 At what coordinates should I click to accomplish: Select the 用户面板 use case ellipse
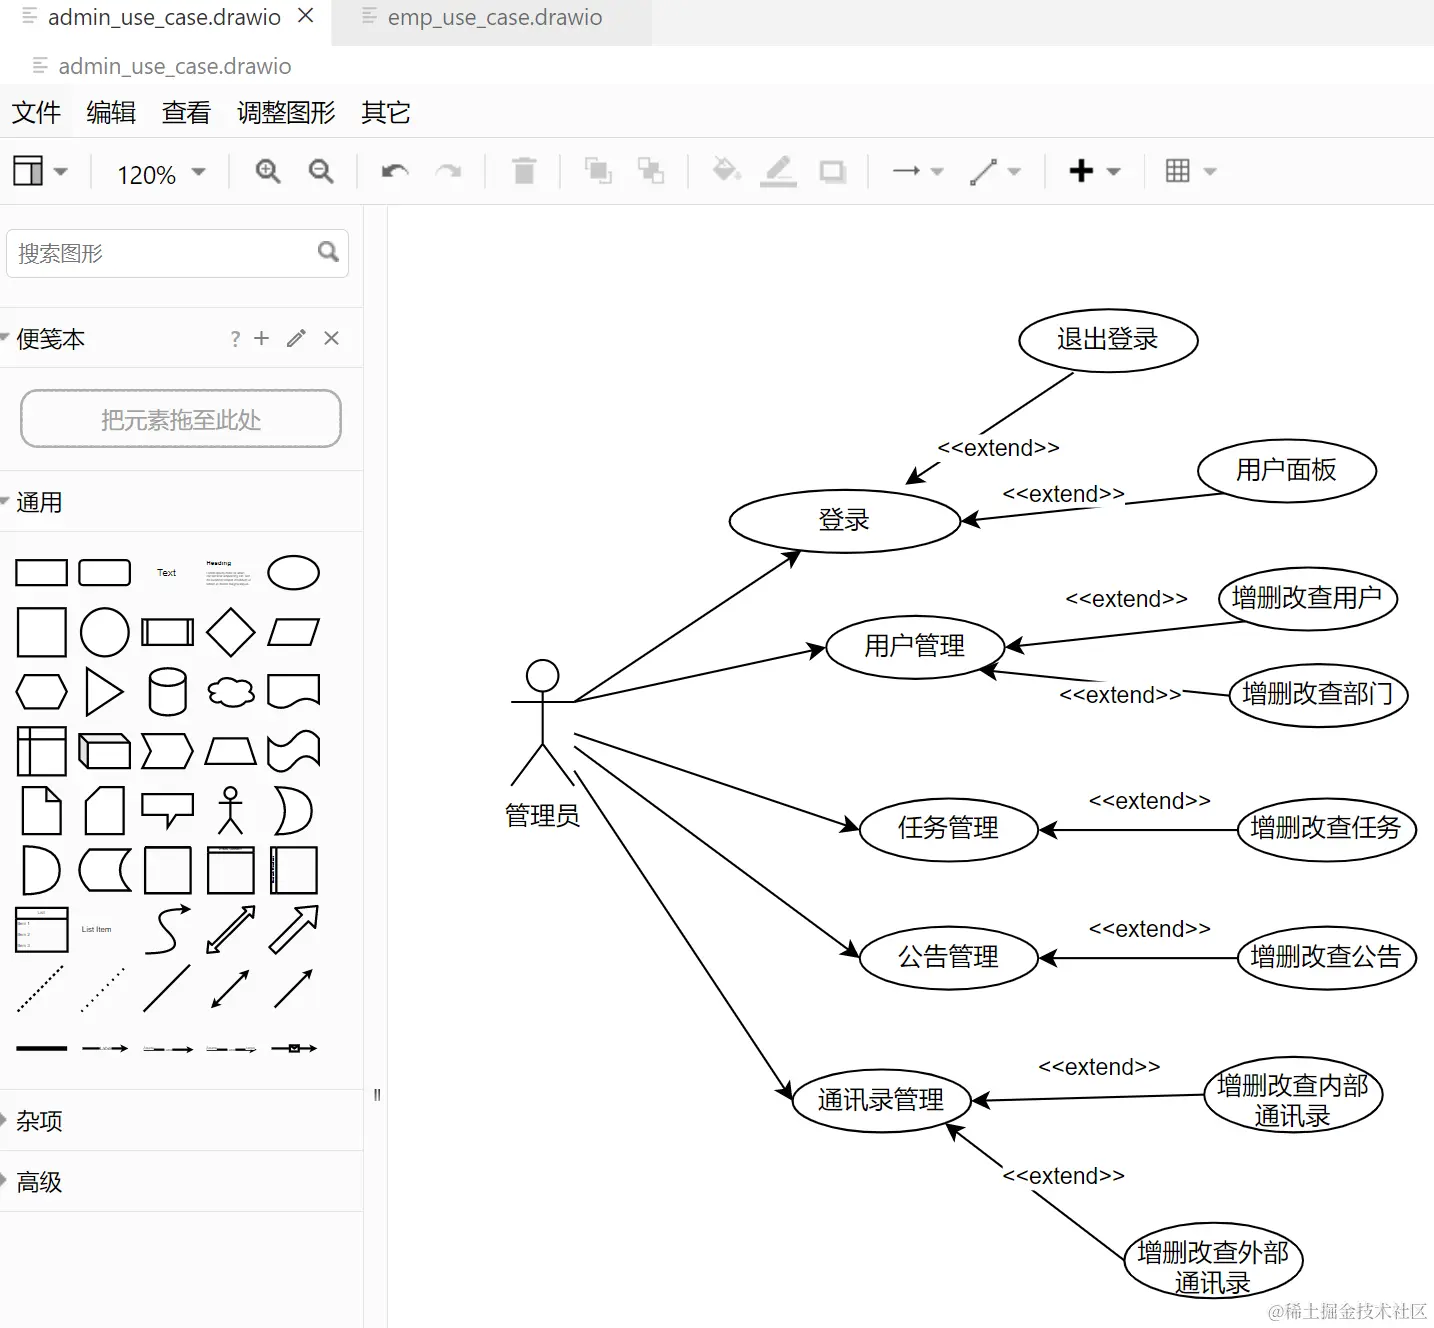1287,470
